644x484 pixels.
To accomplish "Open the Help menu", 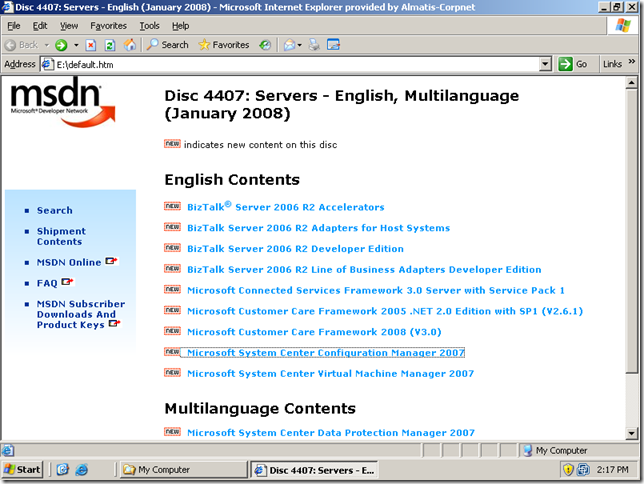I will pos(180,26).
